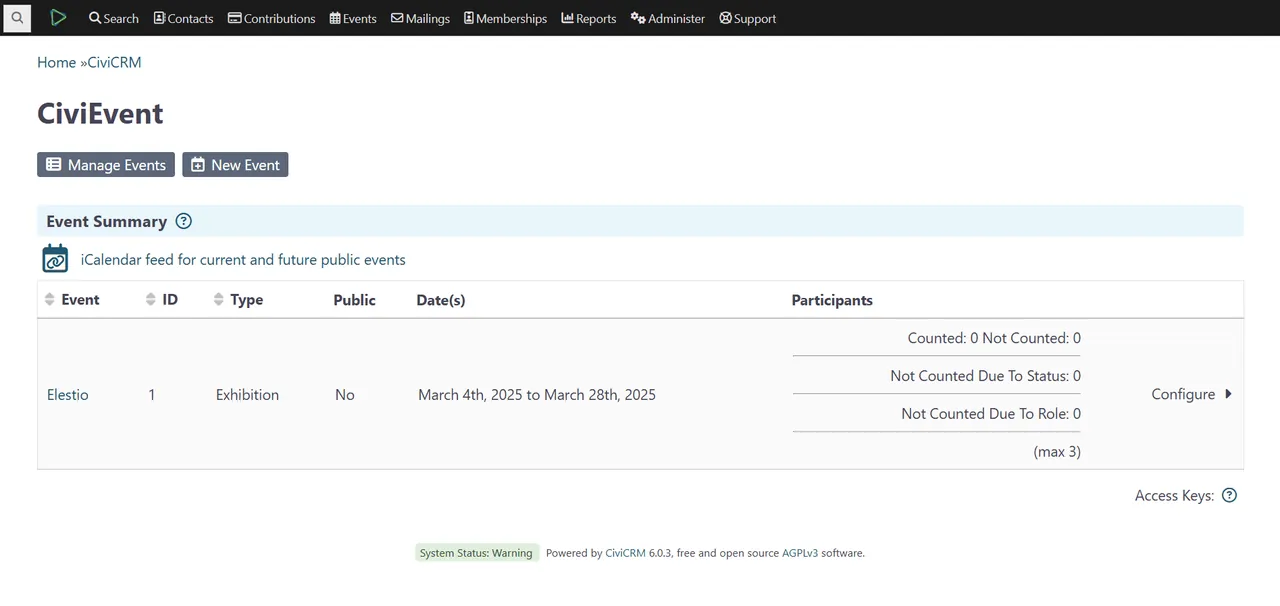Open the Memberships menu
This screenshot has width=1280, height=606.
[505, 18]
